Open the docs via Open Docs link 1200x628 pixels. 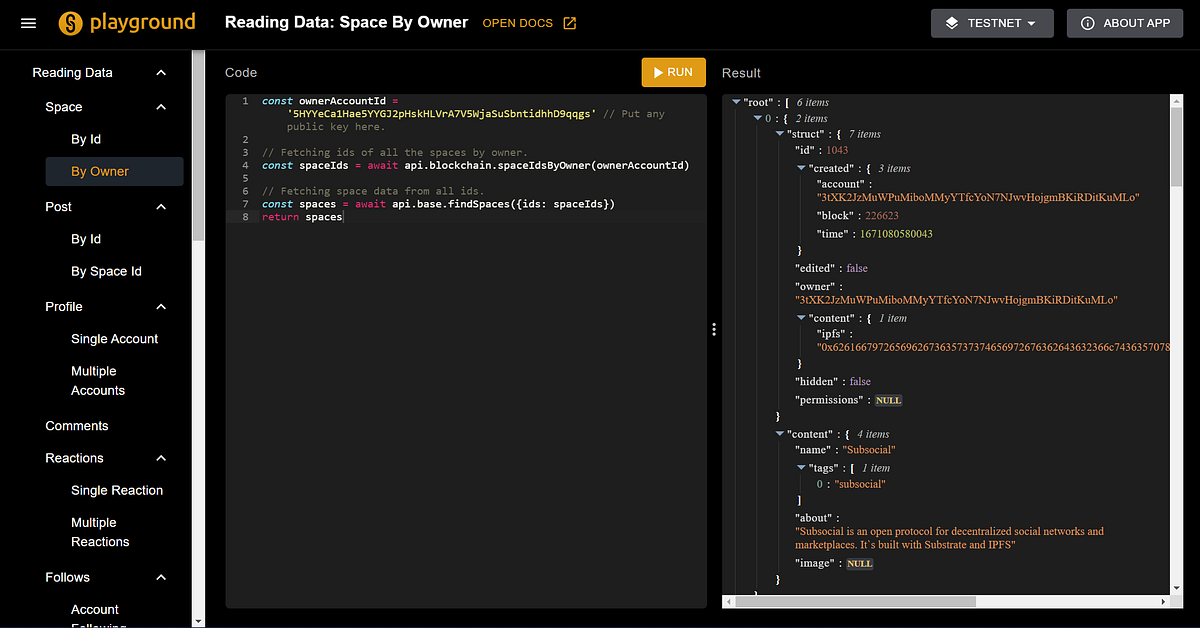[x=517, y=23]
